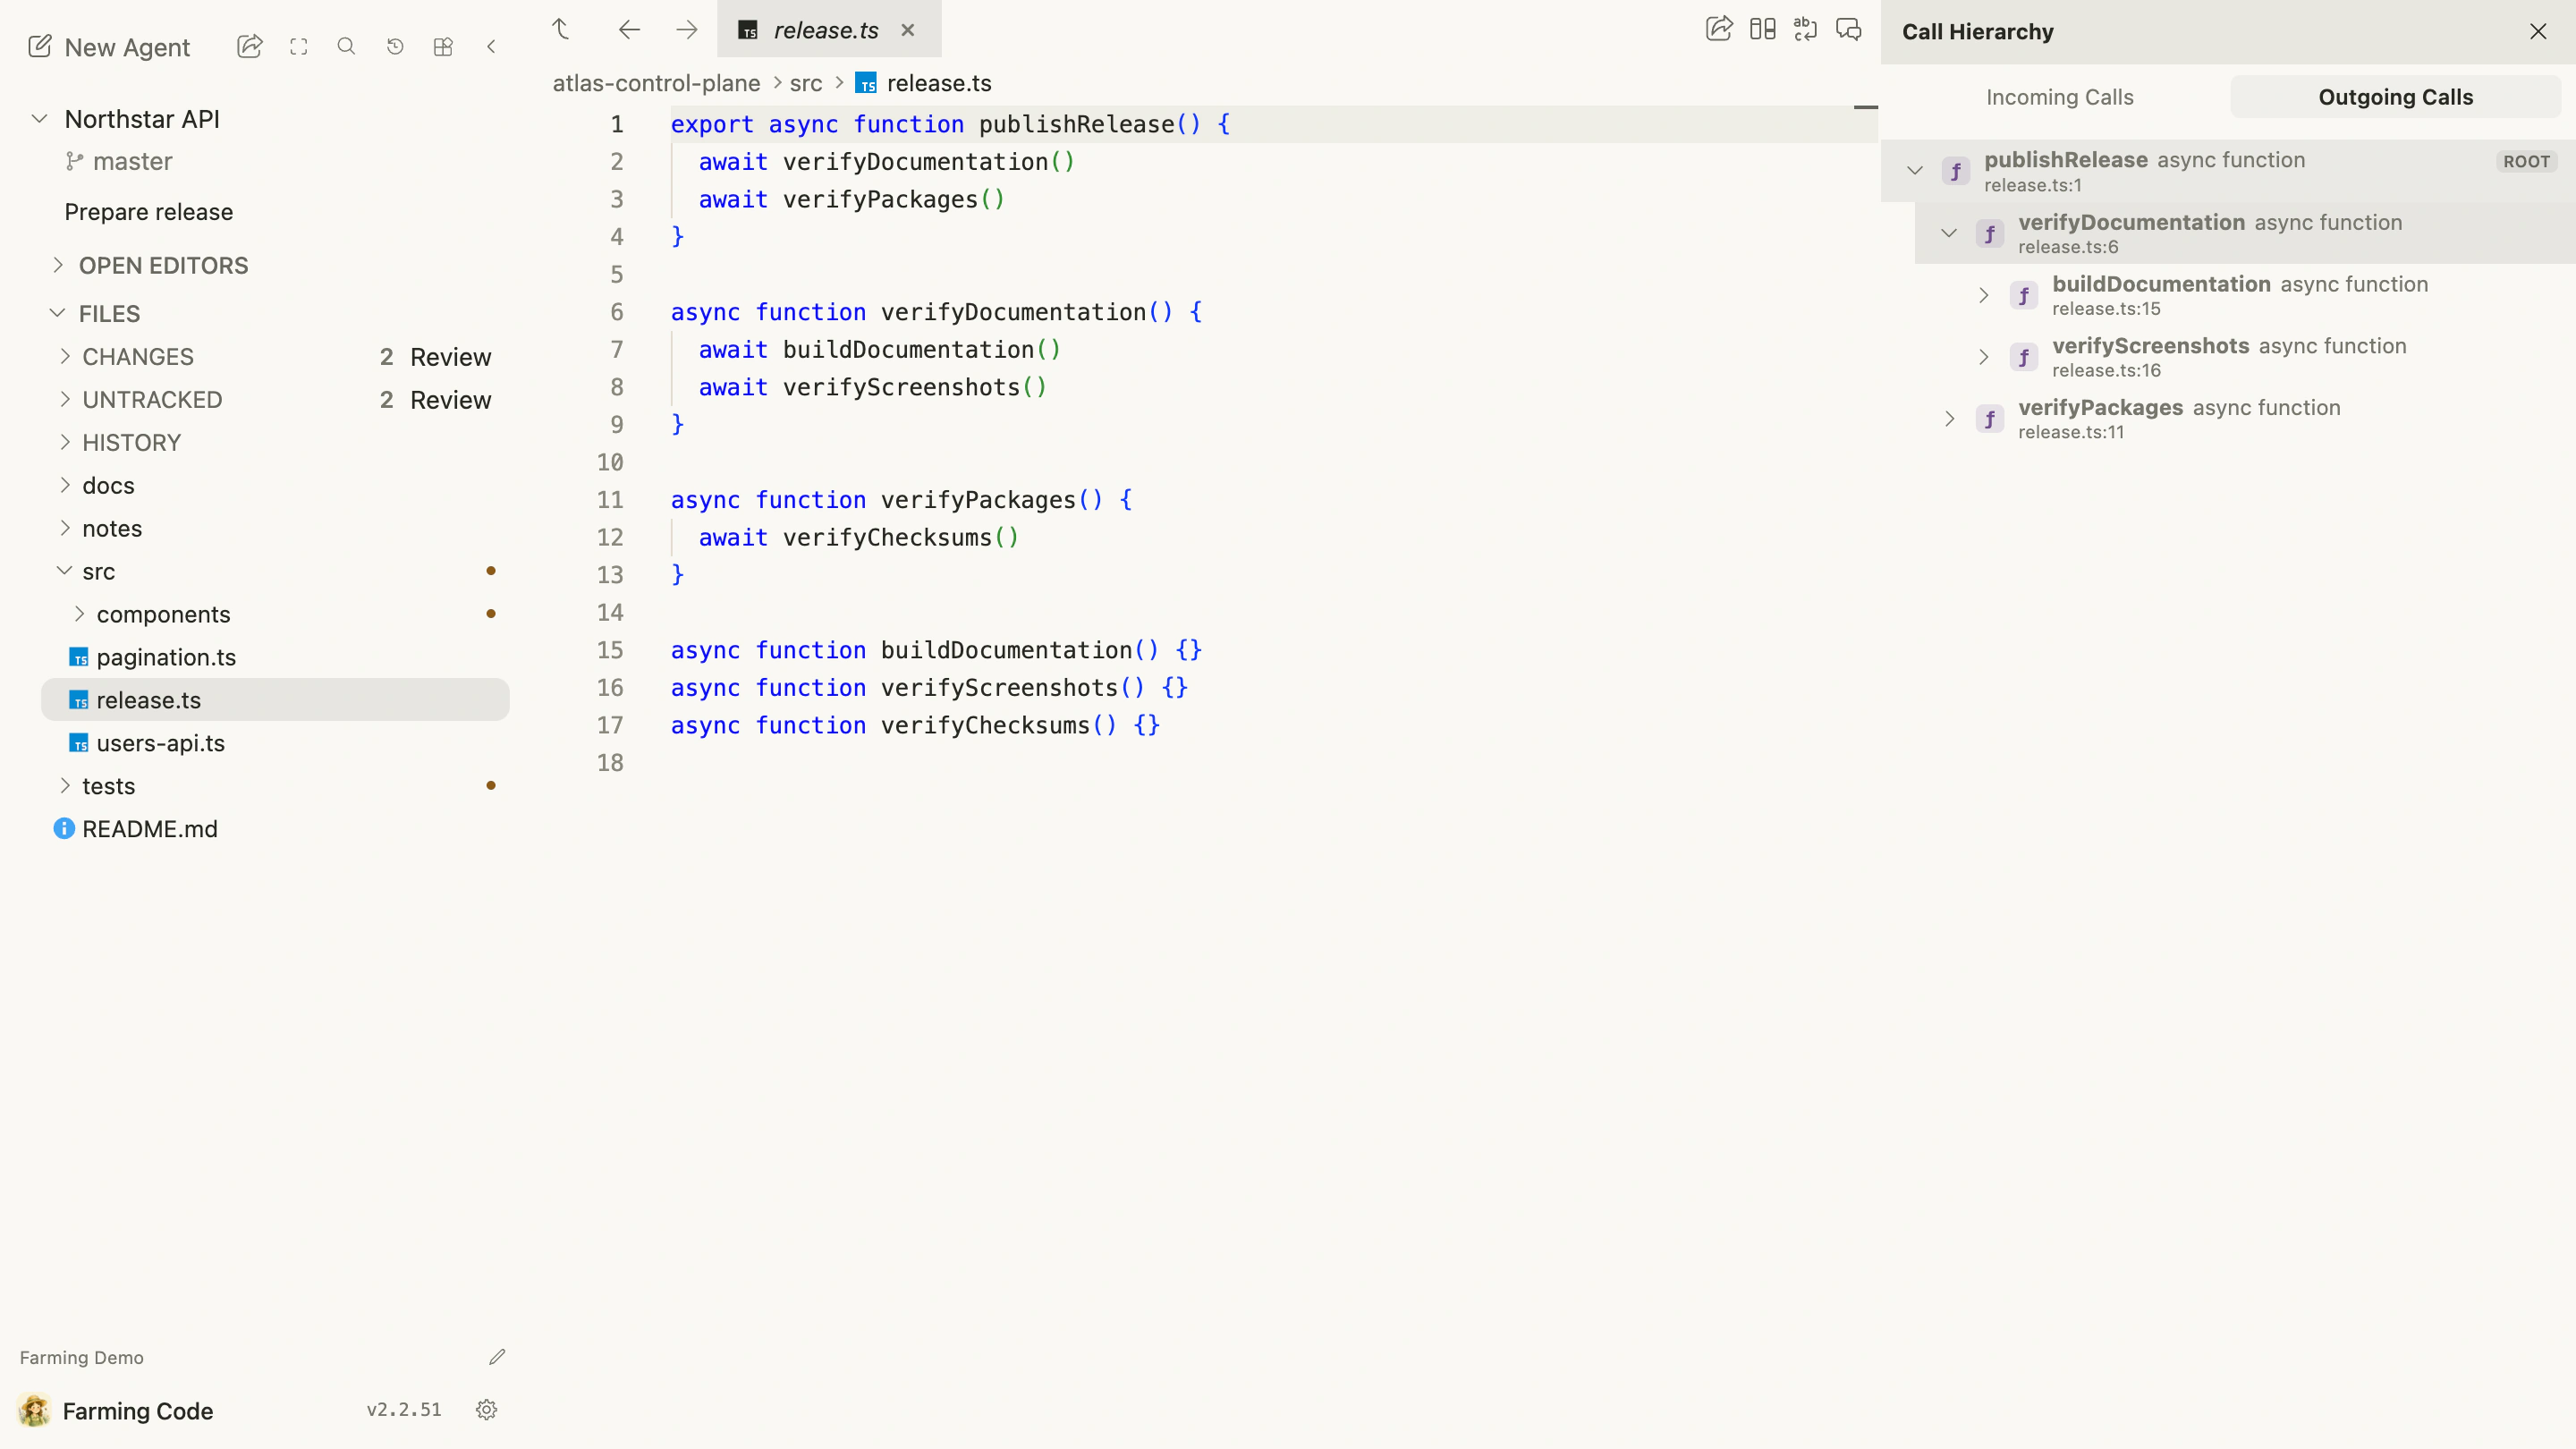This screenshot has width=2576, height=1449.
Task: Expand OPEN EDITORS section
Action: [x=57, y=265]
